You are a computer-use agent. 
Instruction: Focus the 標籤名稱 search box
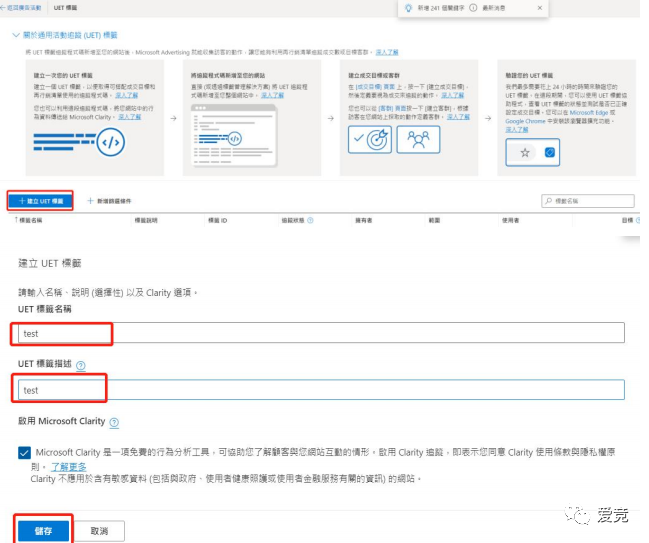(588, 201)
